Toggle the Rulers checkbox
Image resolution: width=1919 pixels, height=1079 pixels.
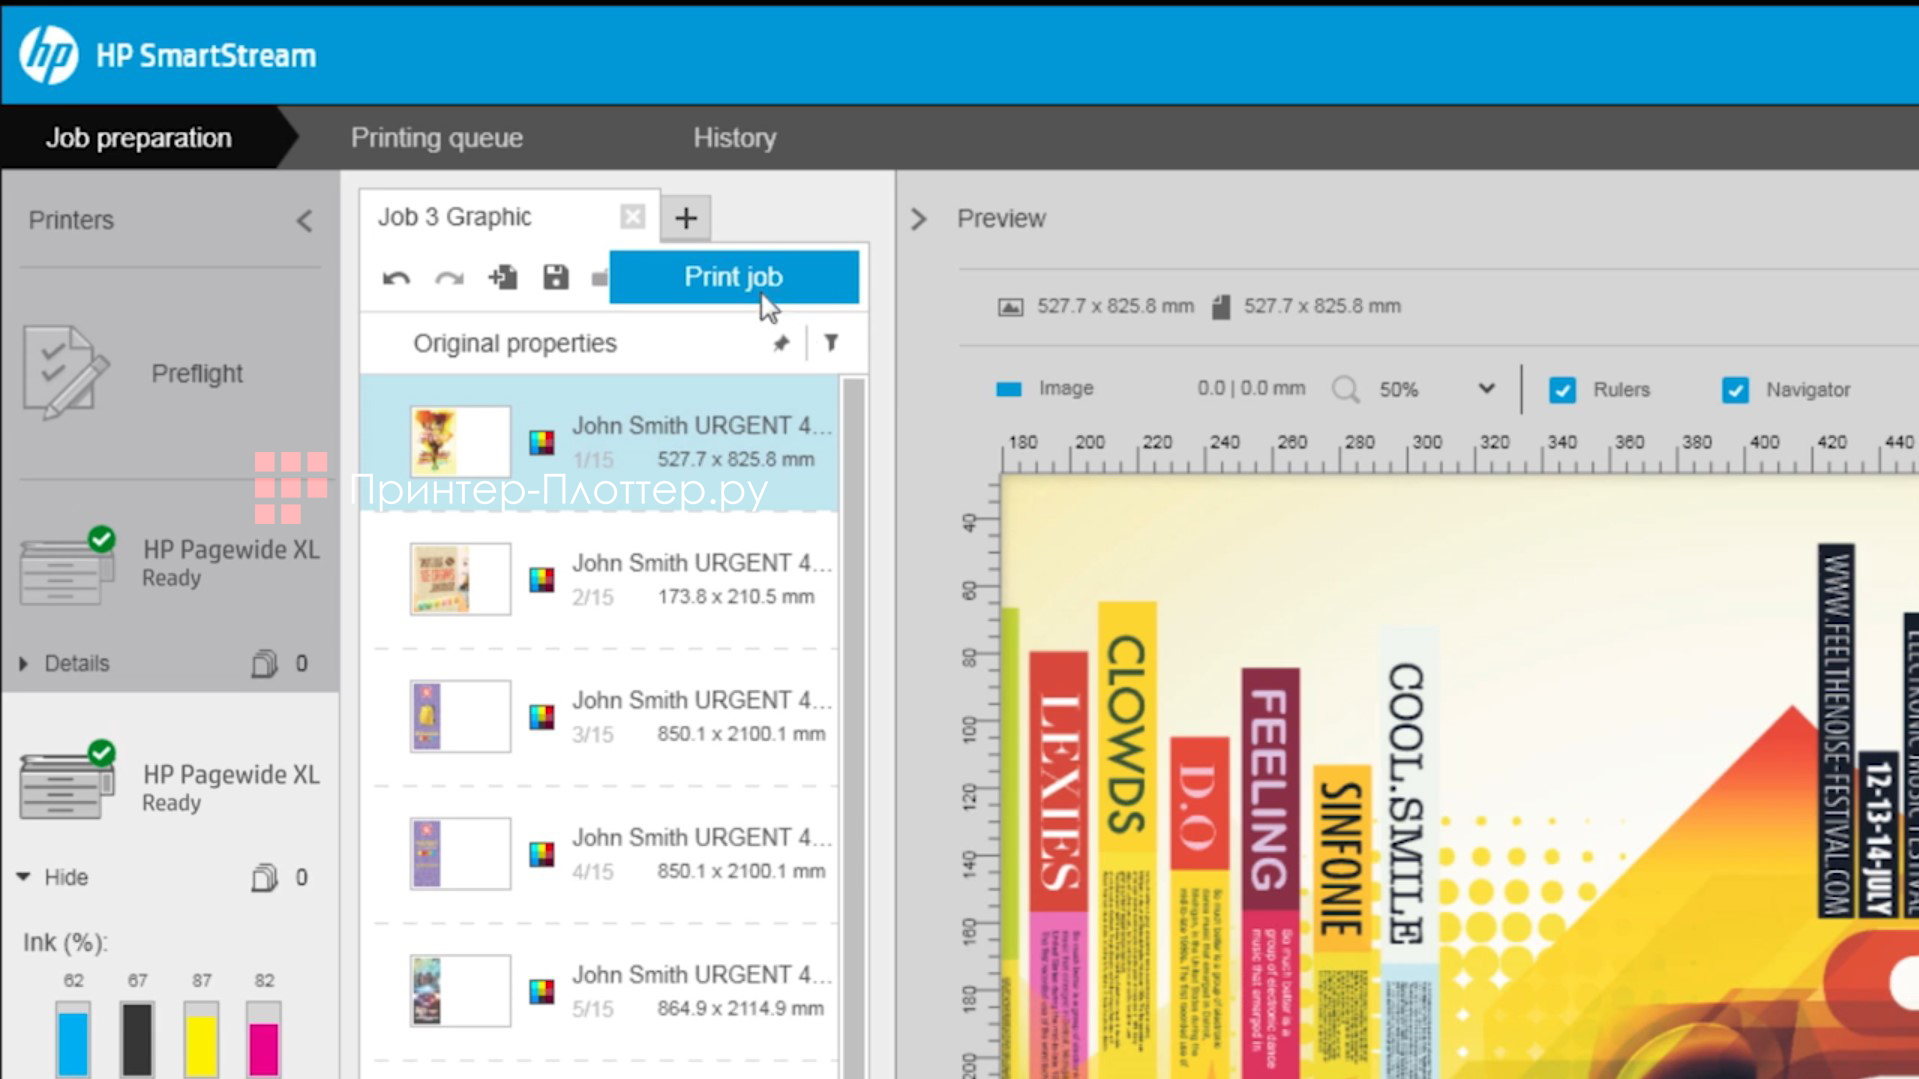coord(1562,390)
